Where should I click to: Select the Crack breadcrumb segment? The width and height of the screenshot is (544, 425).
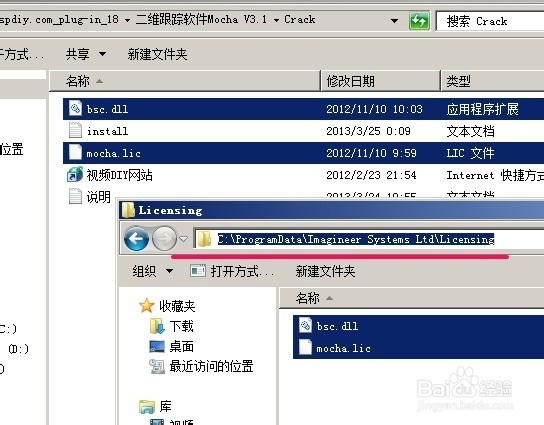pyautogui.click(x=300, y=19)
